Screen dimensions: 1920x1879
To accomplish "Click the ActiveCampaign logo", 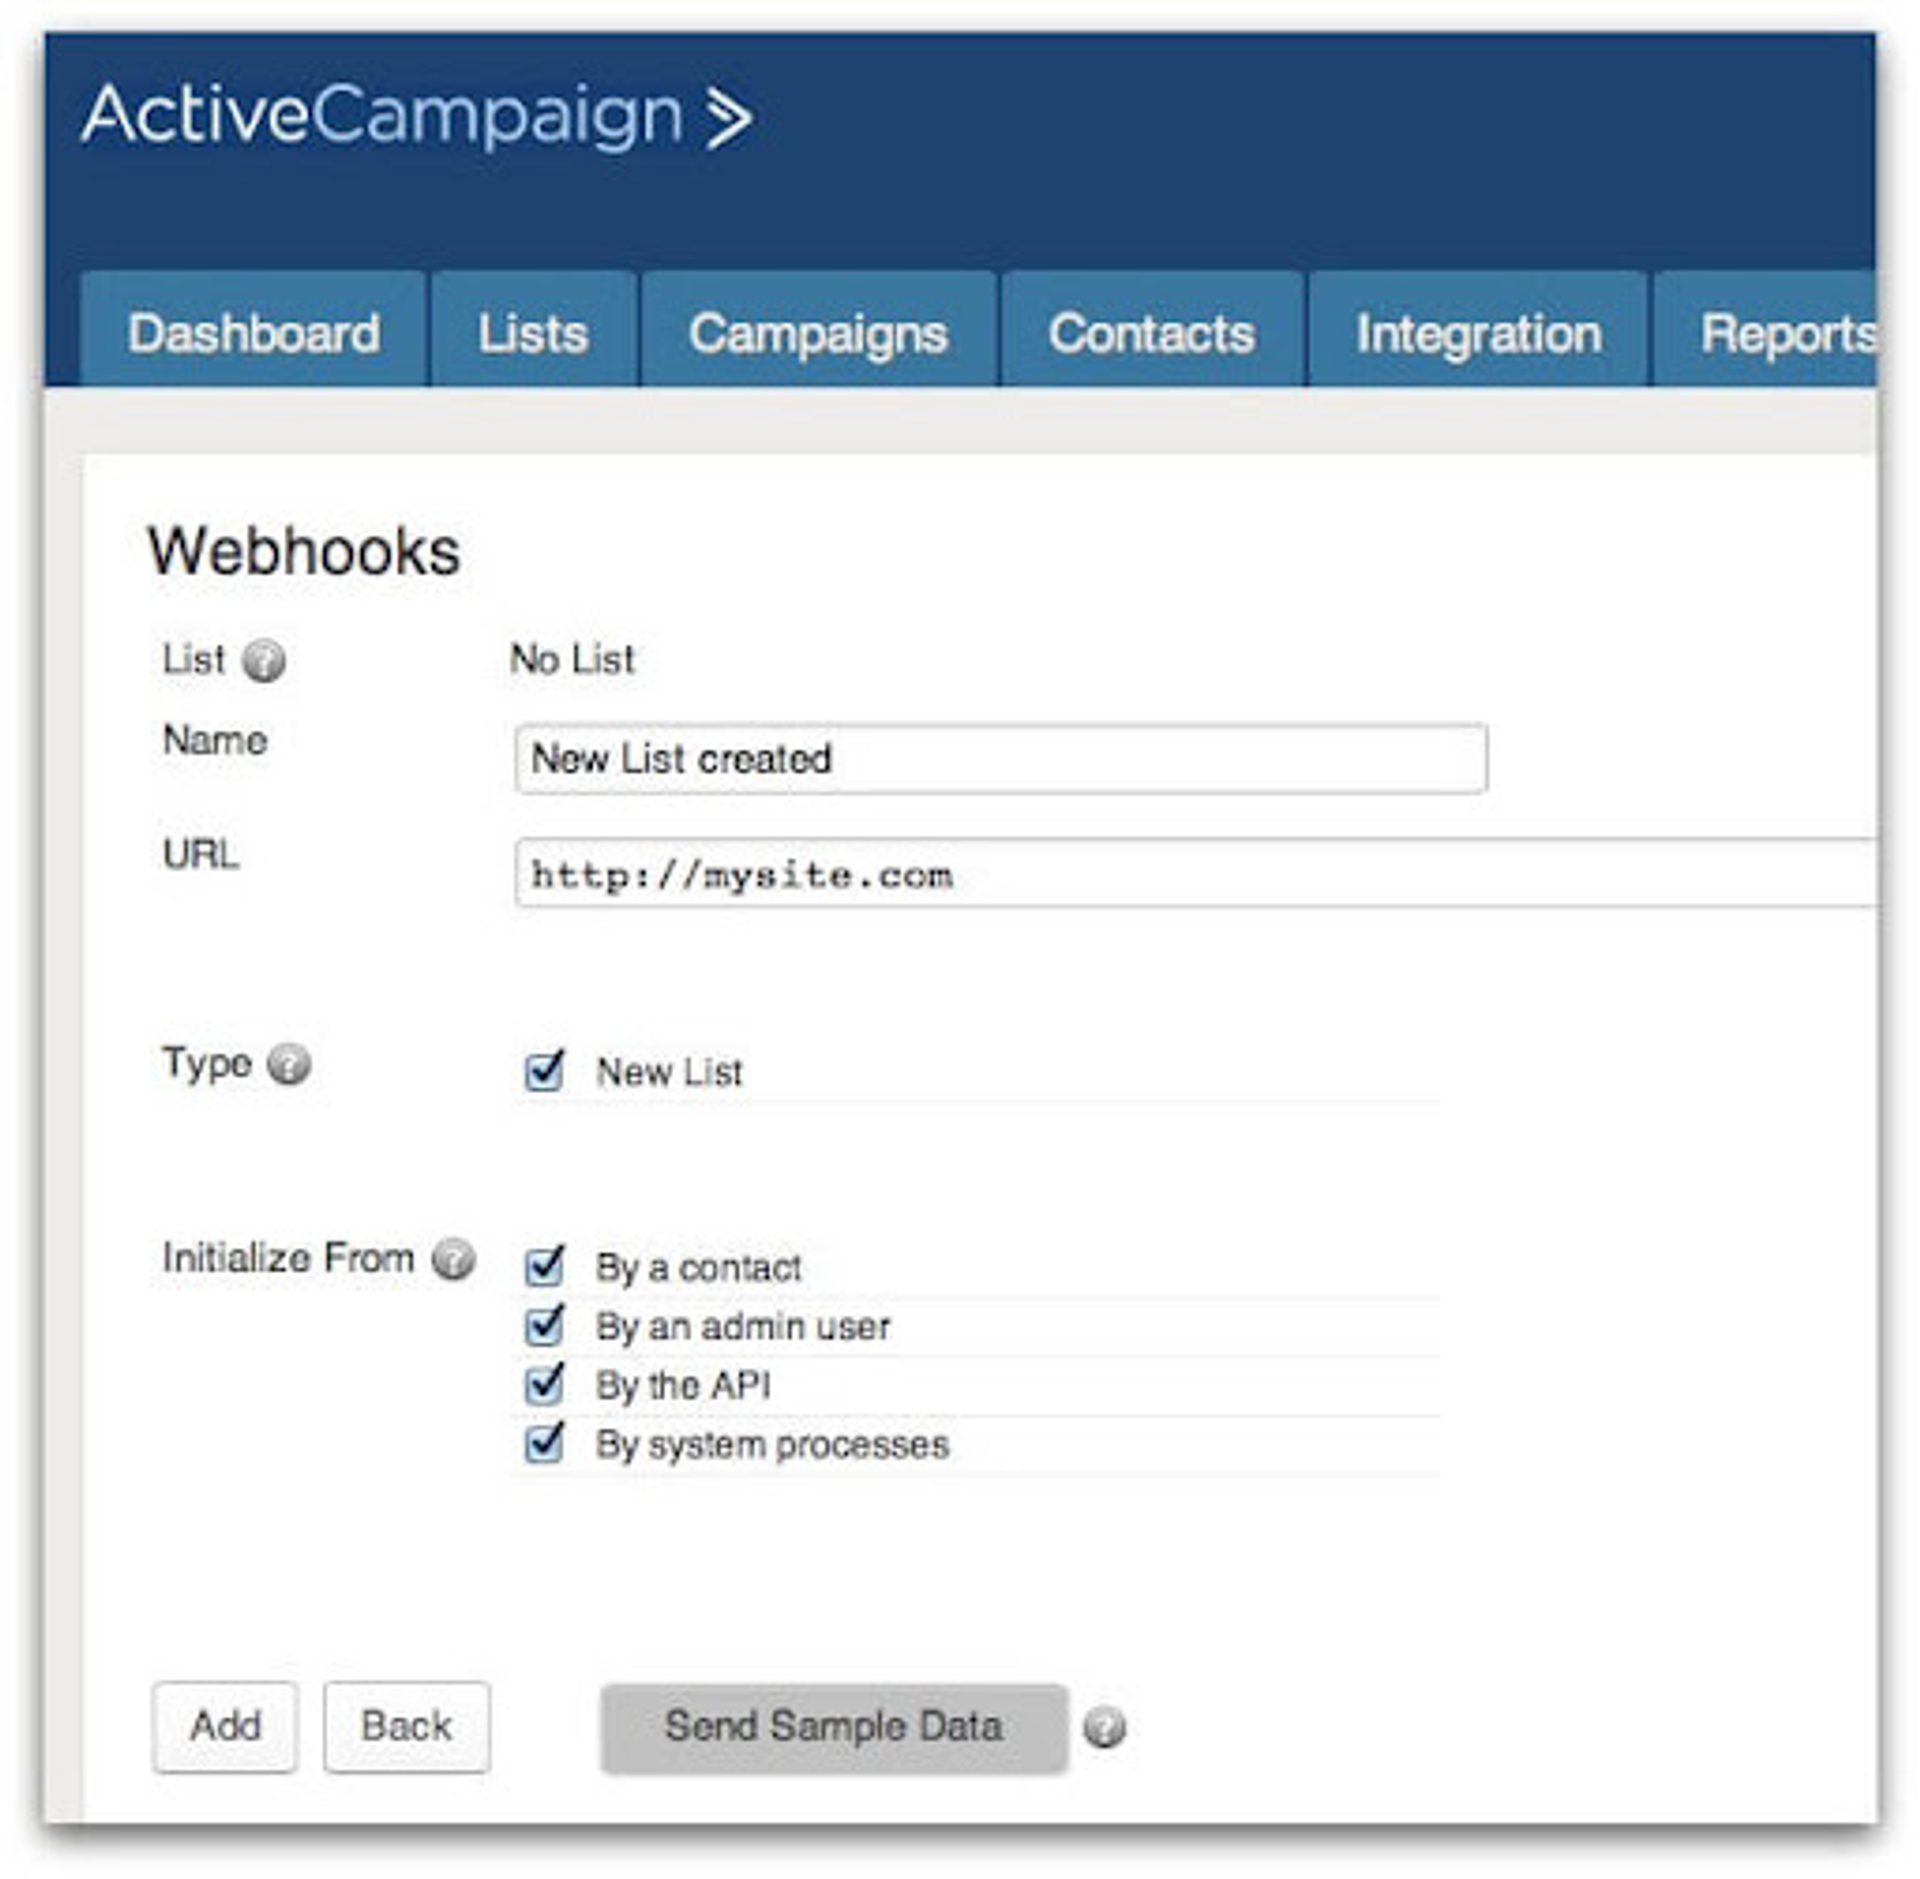I will 415,116.
